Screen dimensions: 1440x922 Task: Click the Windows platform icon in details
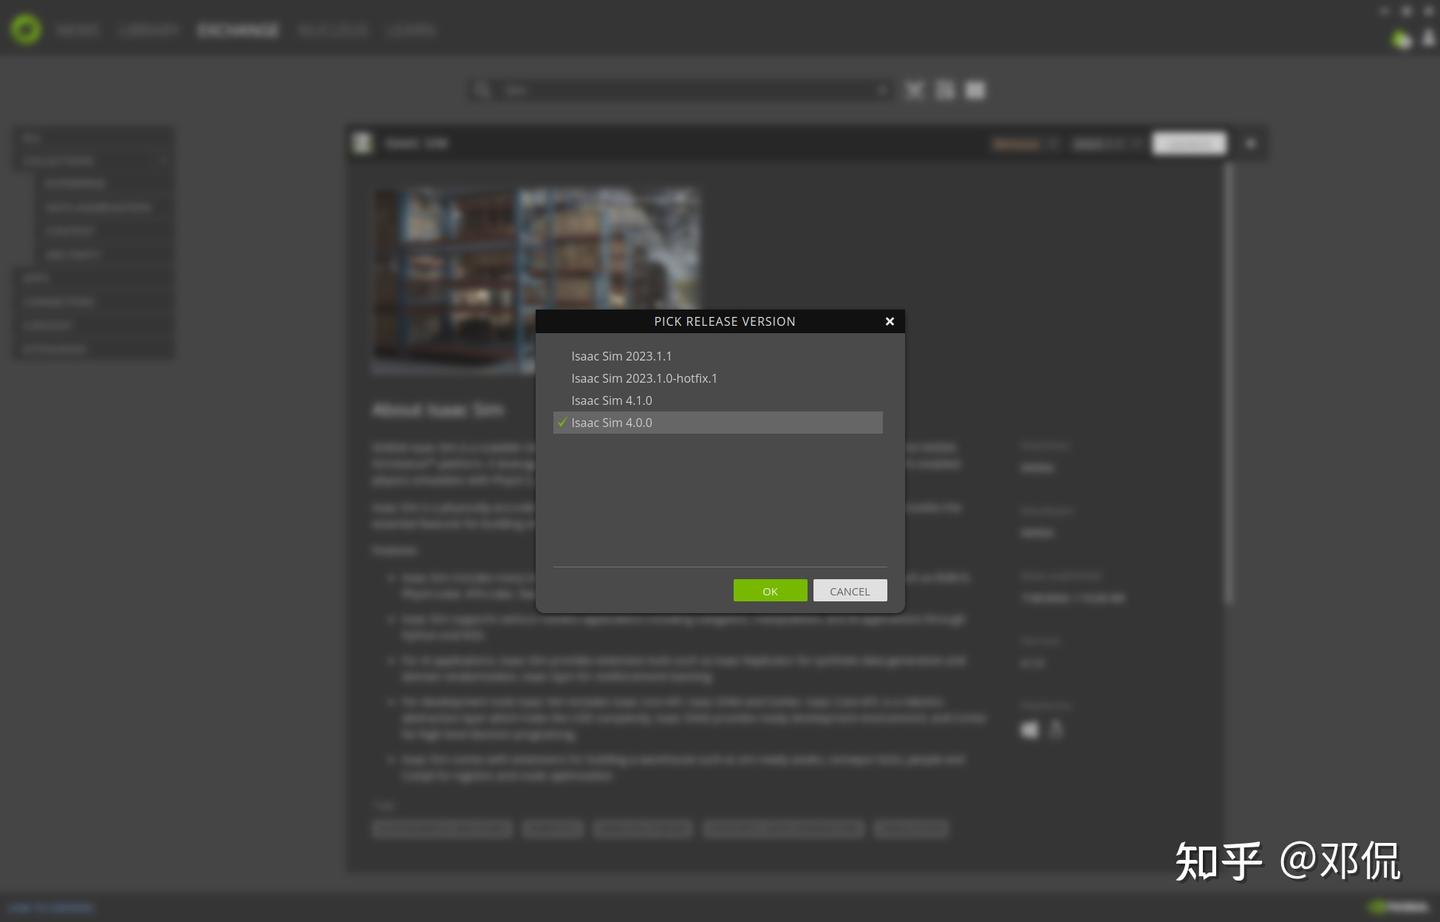click(1030, 730)
